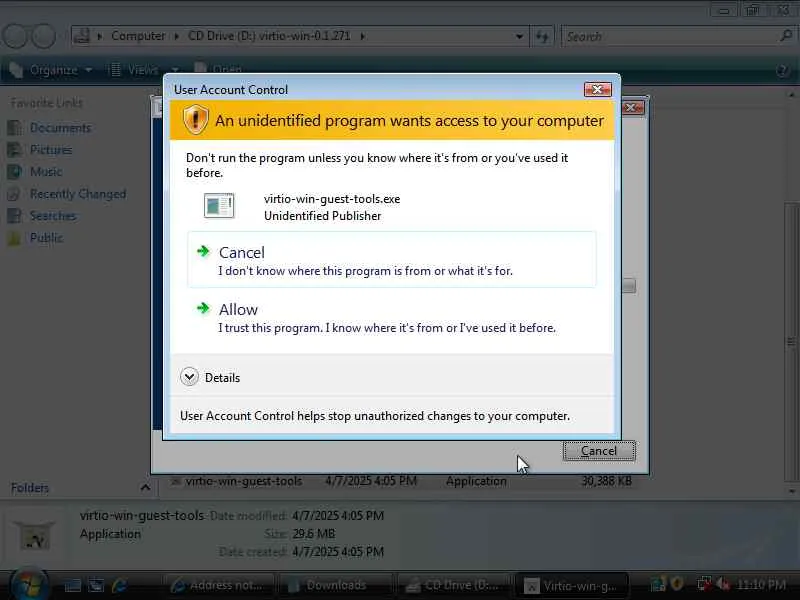Switch to the 'Address not...' taskbar window
The width and height of the screenshot is (800, 600).
pos(219,585)
